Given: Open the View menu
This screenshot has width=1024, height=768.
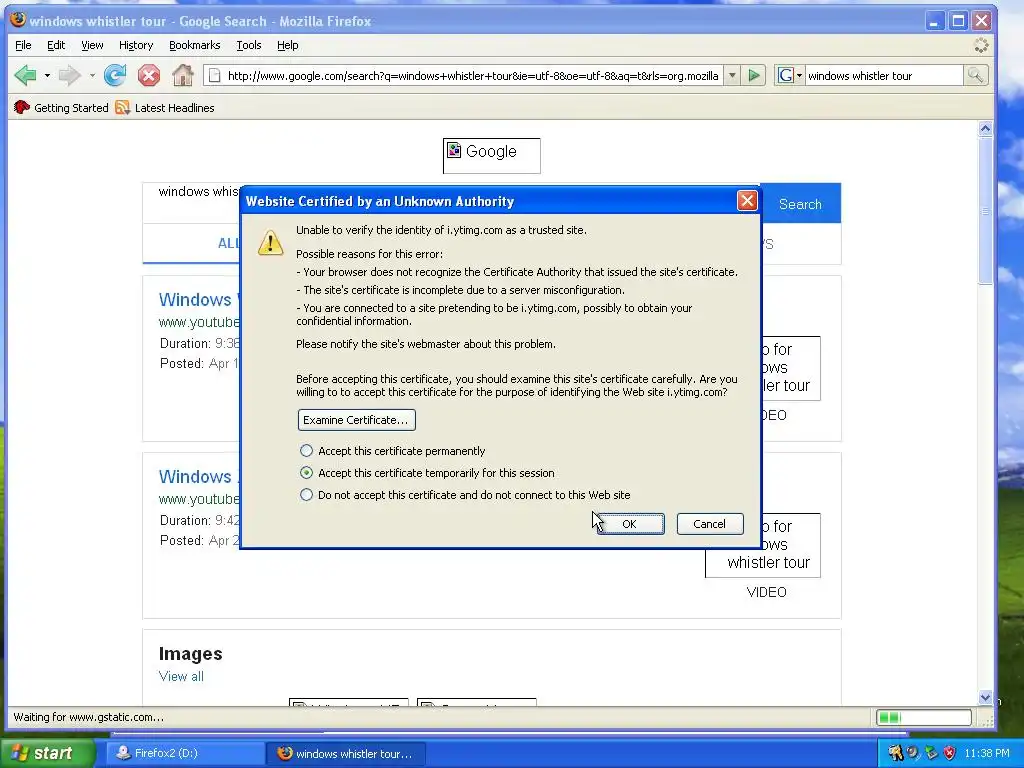Looking at the screenshot, I should pos(92,45).
